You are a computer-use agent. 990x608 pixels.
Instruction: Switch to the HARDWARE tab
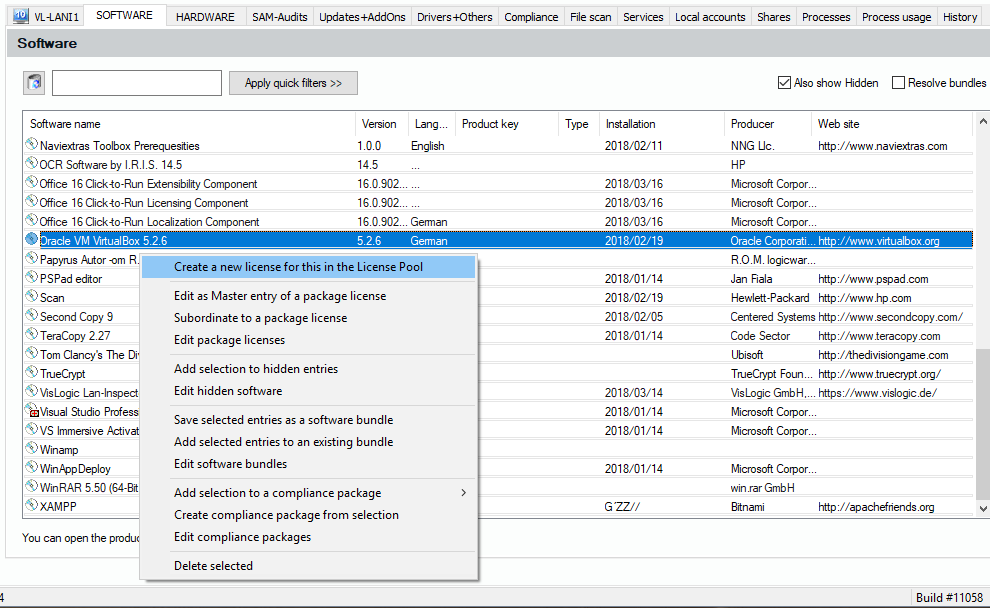point(205,17)
